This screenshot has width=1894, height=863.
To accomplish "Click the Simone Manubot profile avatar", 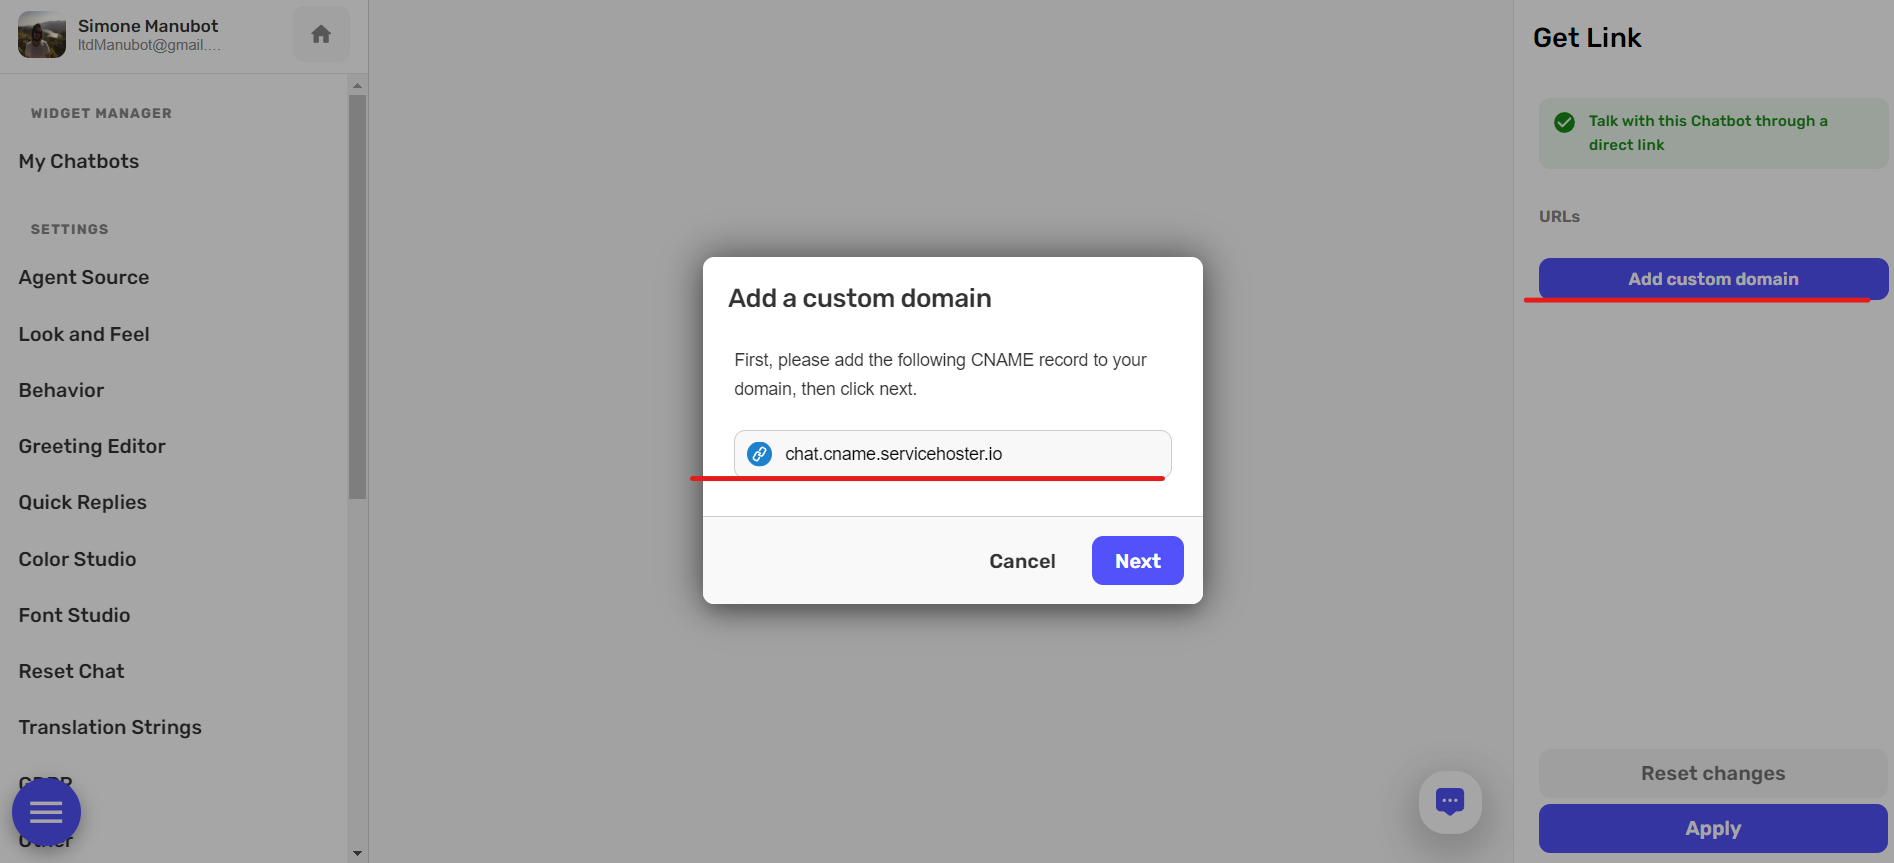I will click(42, 35).
